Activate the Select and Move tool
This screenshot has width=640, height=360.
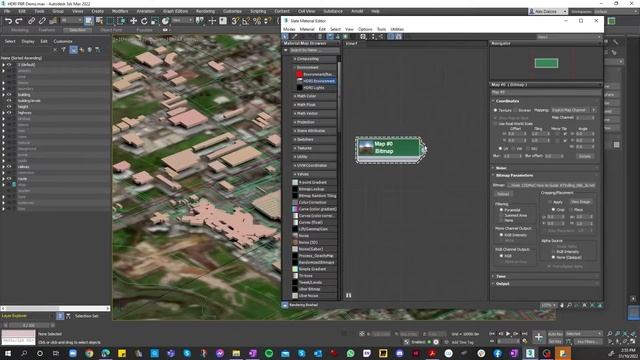[x=133, y=21]
